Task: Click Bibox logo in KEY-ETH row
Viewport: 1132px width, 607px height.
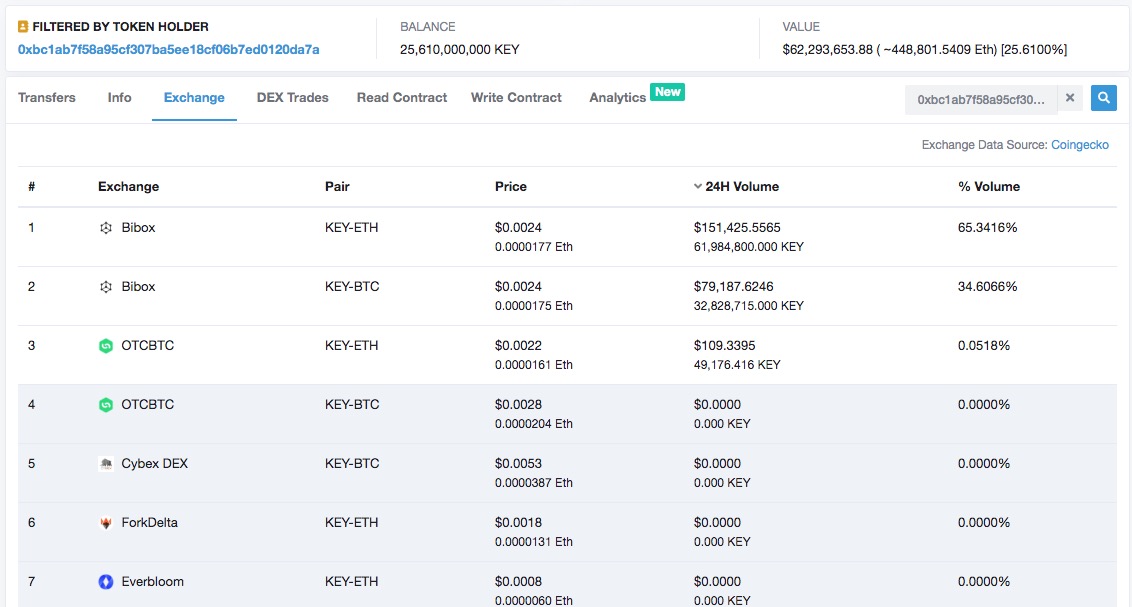Action: 105,228
